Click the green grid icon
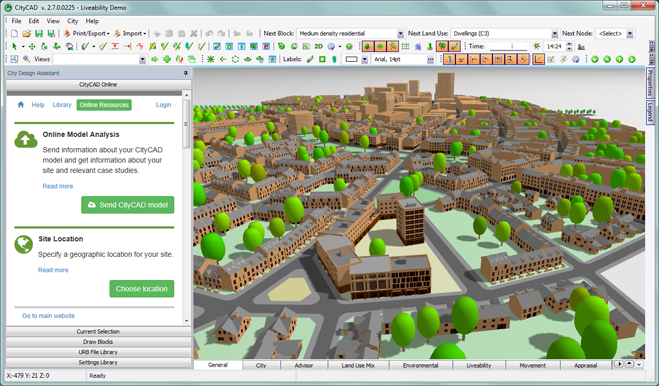659x386 pixels. 405,46
